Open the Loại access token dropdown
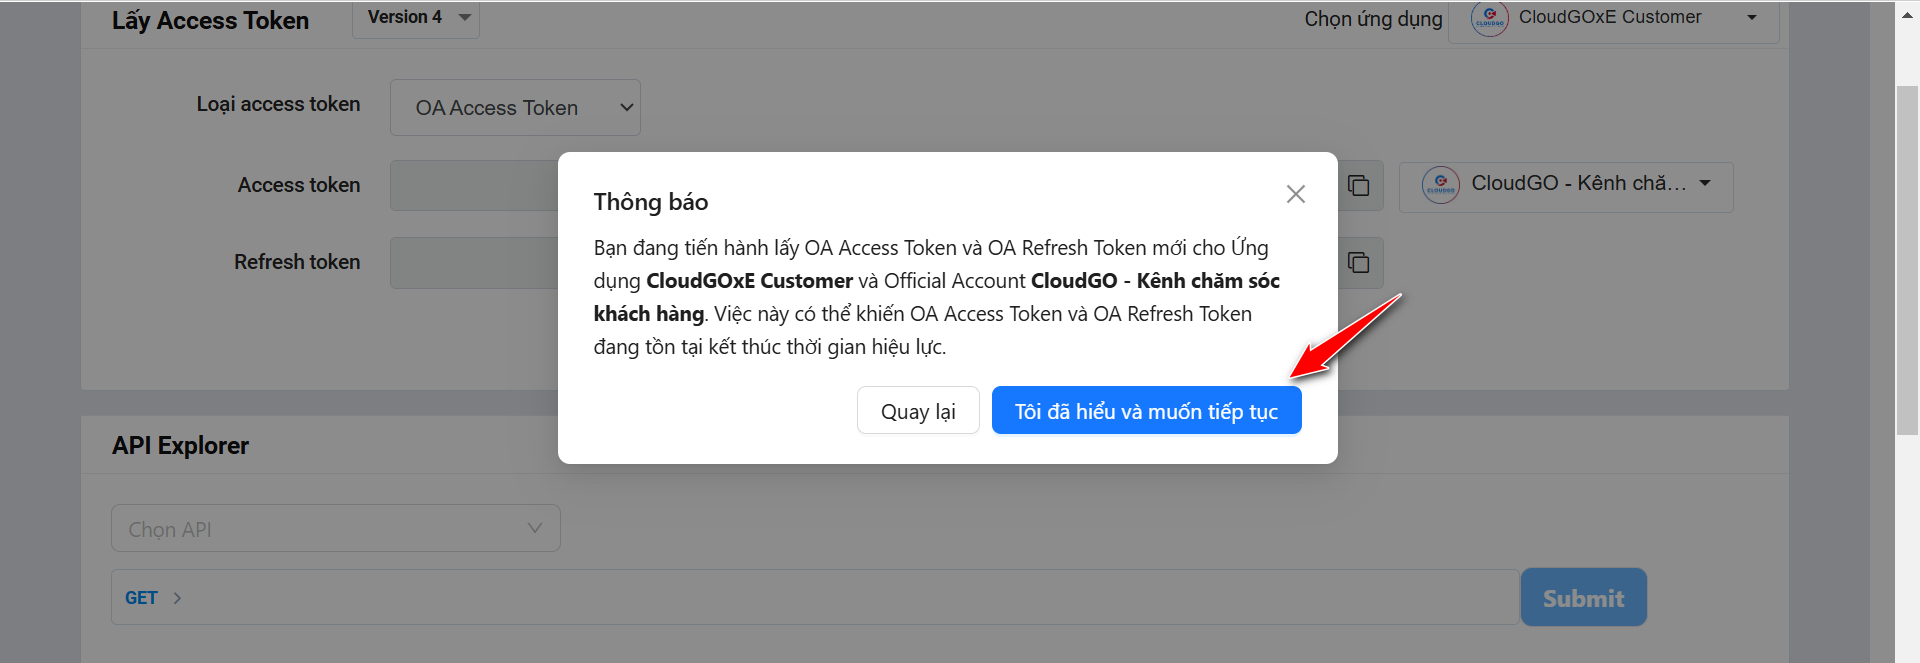Screen dimensions: 1920x663 [514, 107]
